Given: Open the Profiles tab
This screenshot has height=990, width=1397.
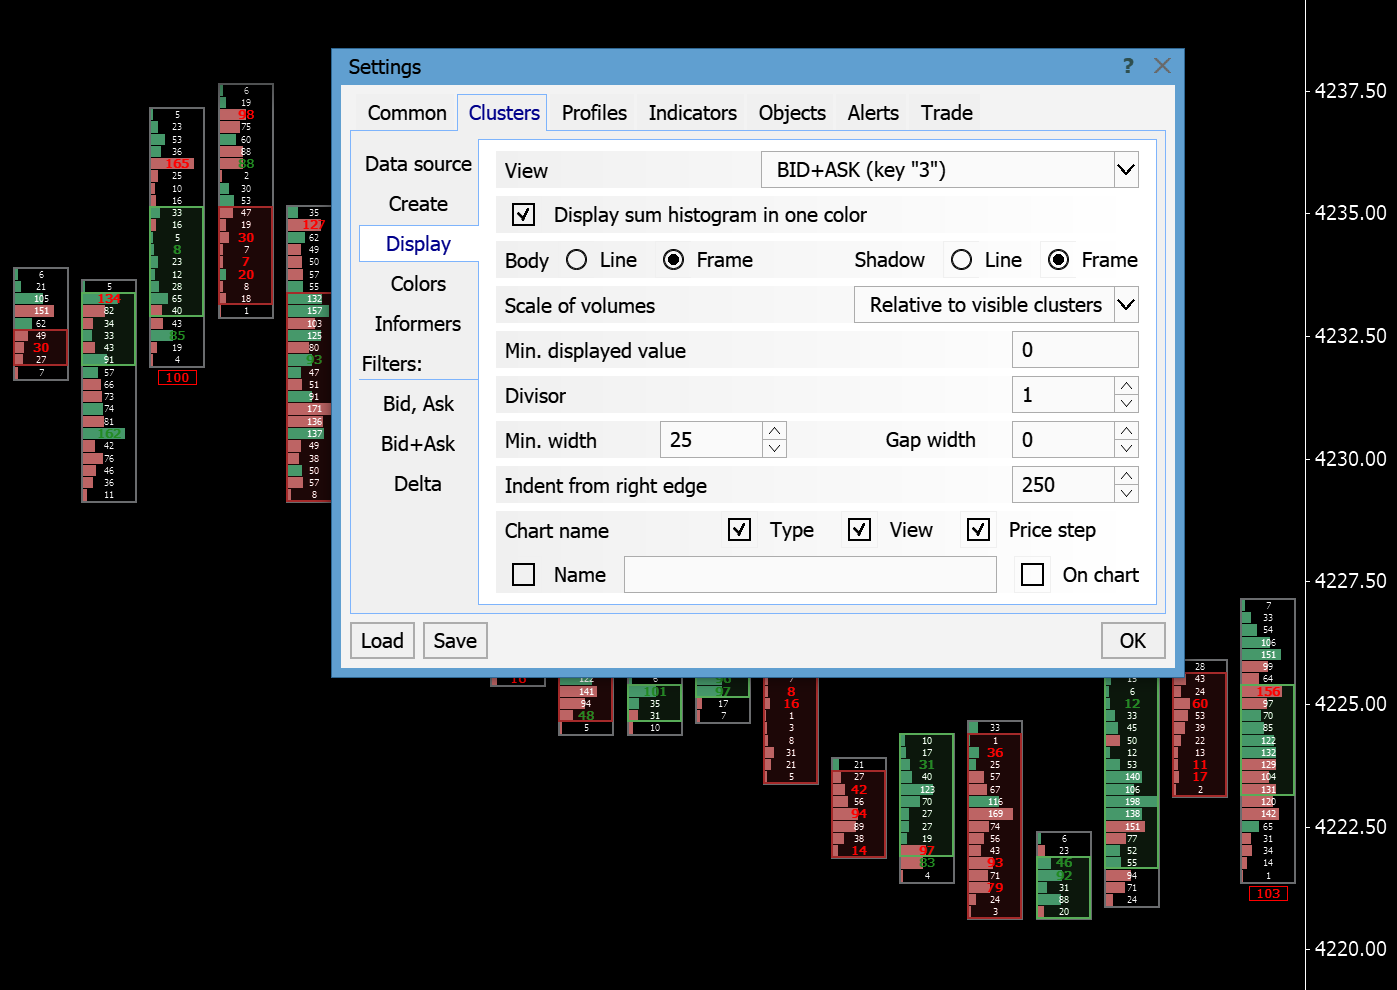Looking at the screenshot, I should pyautogui.click(x=594, y=113).
